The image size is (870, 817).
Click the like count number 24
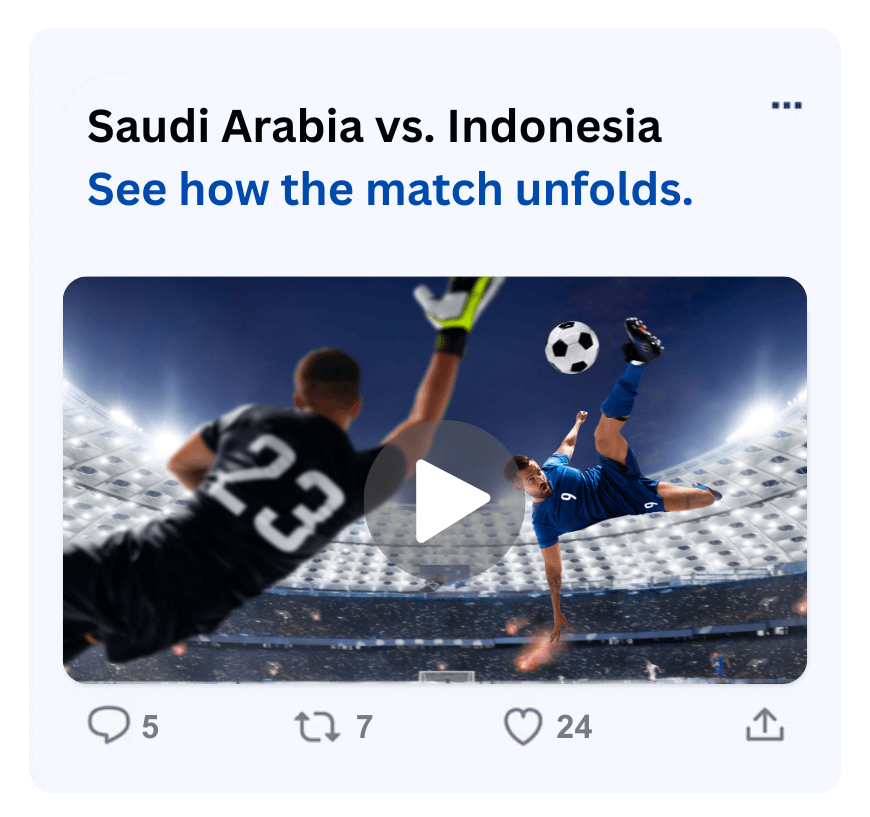click(574, 727)
